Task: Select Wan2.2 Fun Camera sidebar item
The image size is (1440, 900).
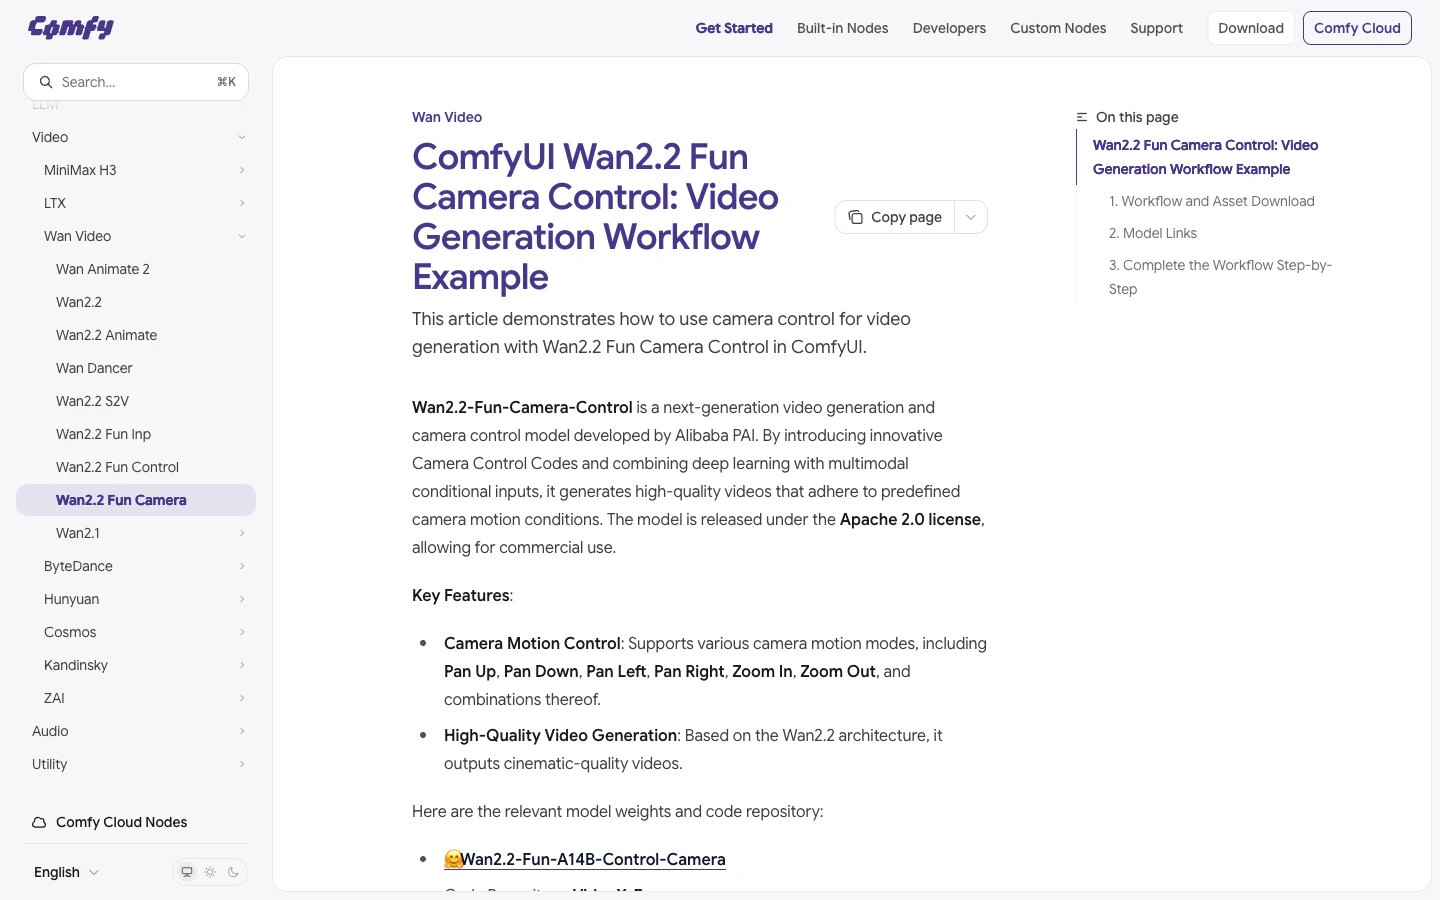Action: coord(136,500)
